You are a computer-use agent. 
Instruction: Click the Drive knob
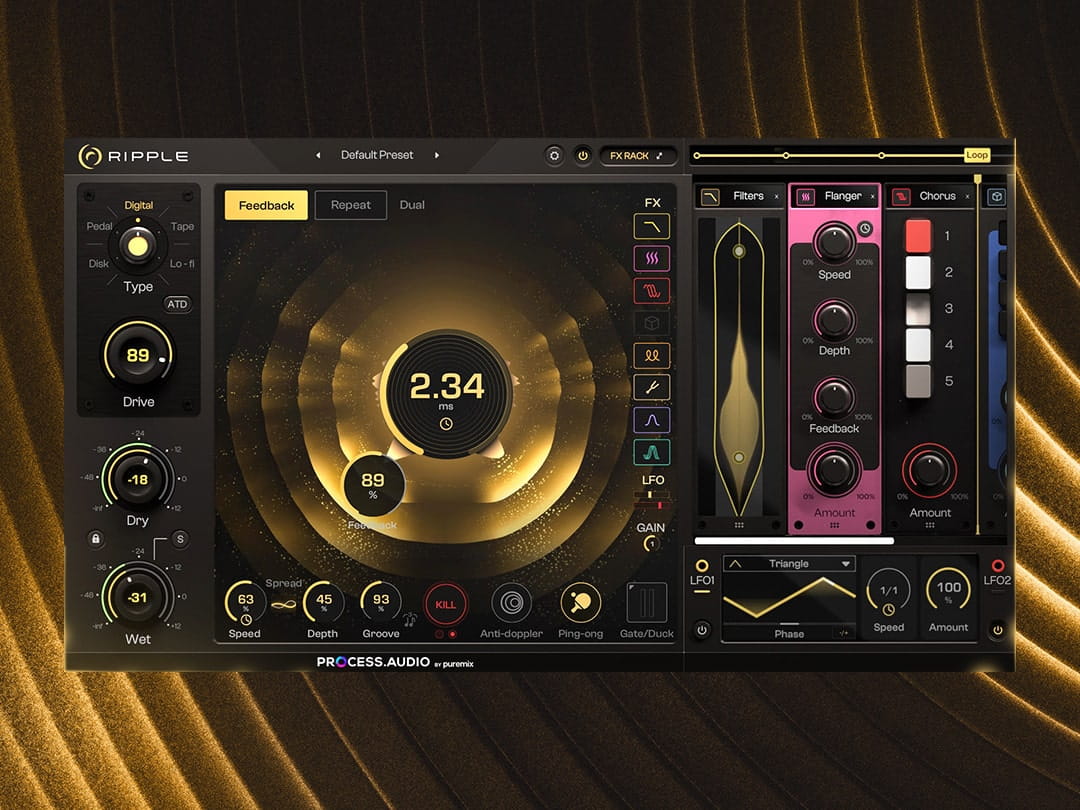pos(138,355)
